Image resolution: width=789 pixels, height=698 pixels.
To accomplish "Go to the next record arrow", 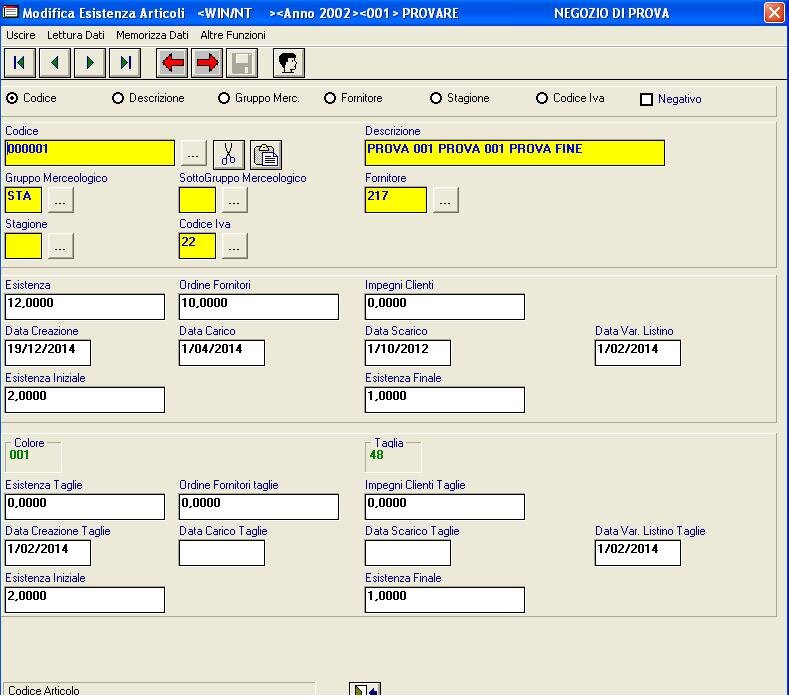I will coord(90,63).
